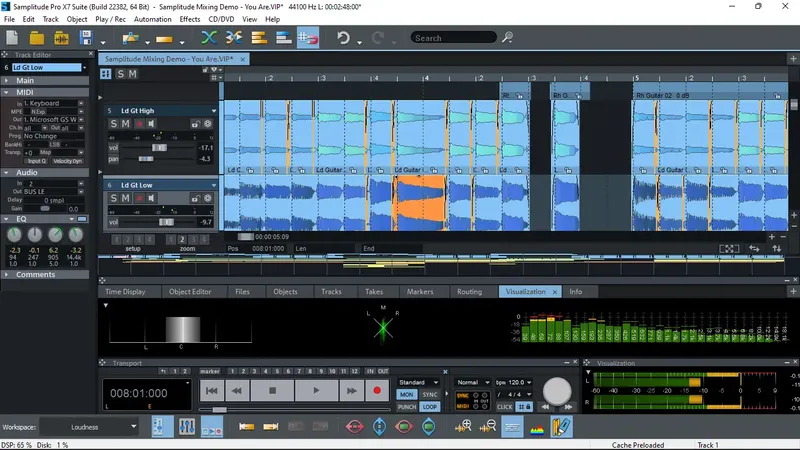Open MIDI Out Microsoft GS W dropdown

point(81,119)
